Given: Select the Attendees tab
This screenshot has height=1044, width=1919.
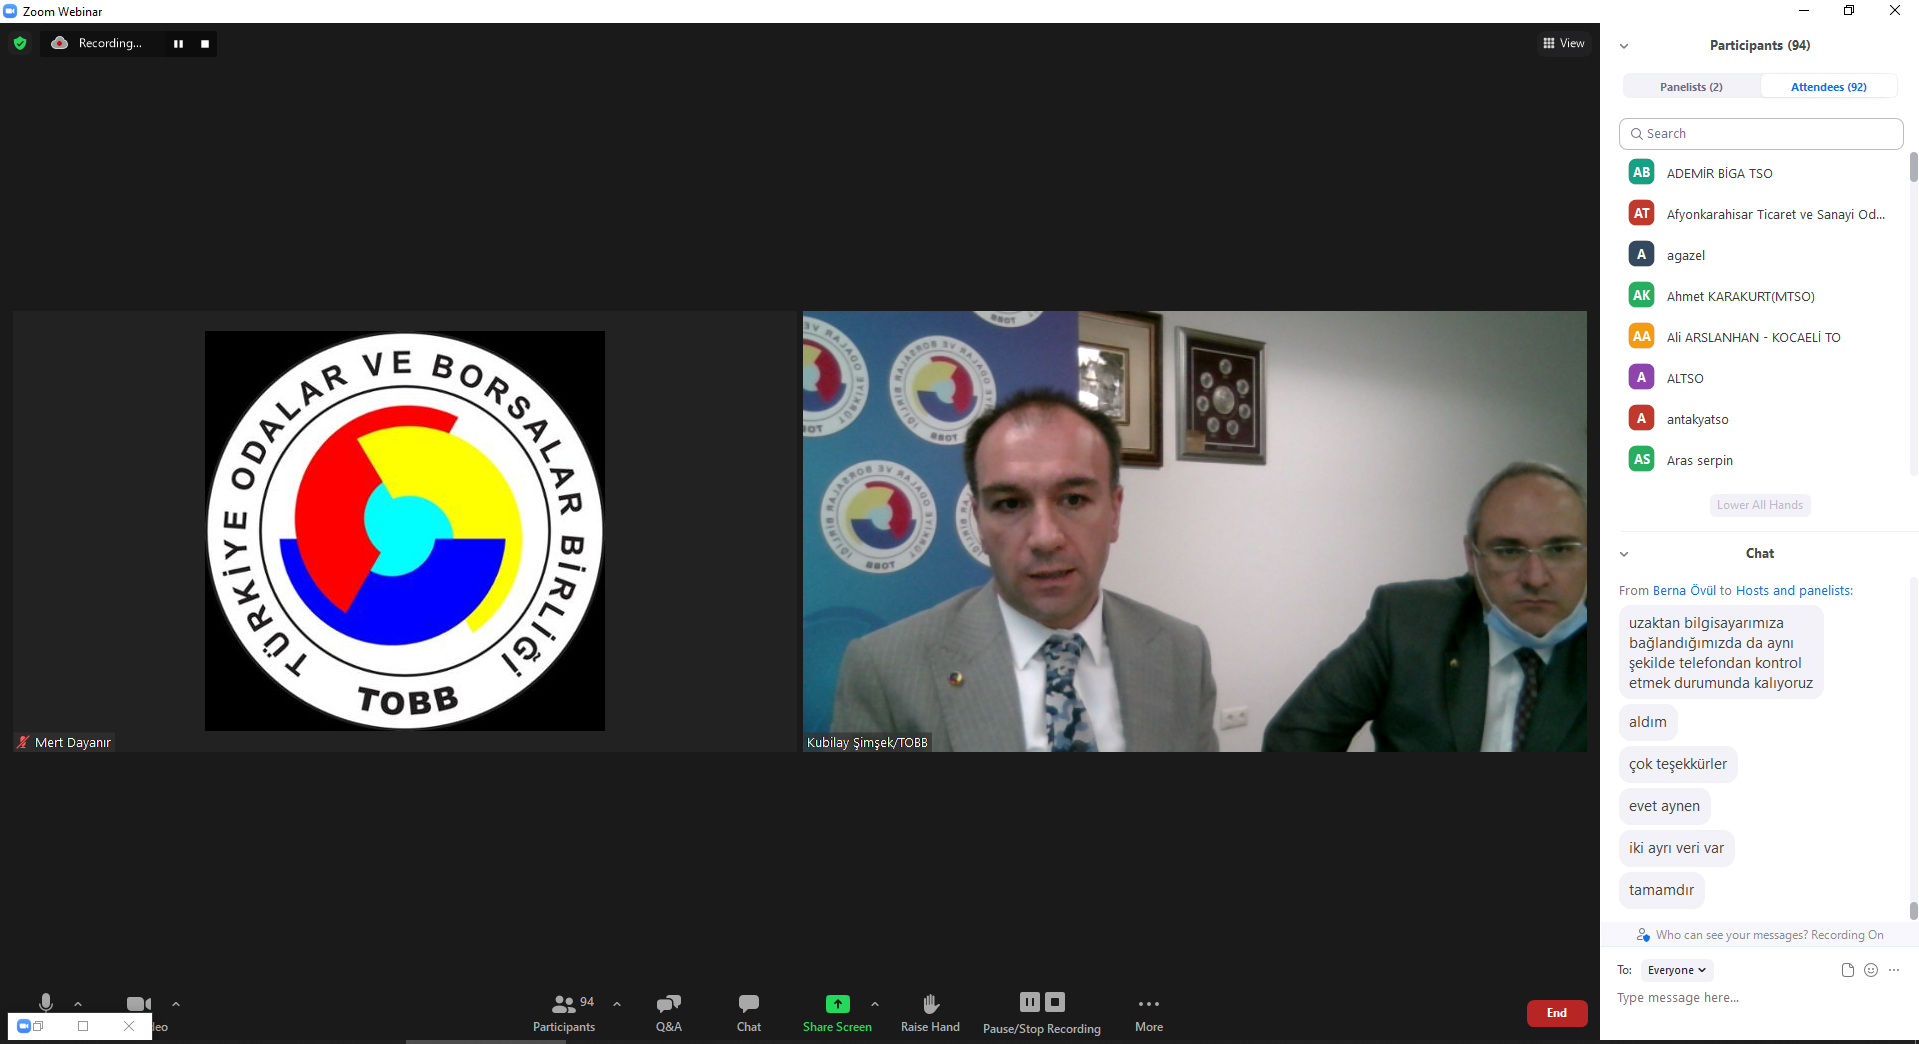Looking at the screenshot, I should click(1828, 87).
